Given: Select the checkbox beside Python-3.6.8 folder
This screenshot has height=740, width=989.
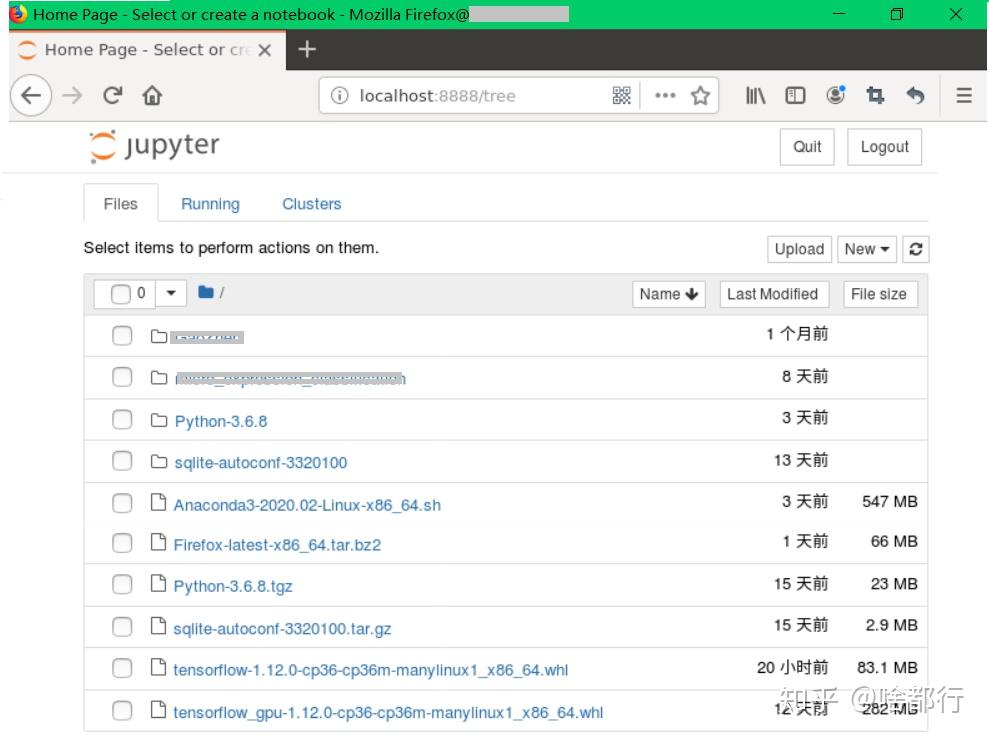Looking at the screenshot, I should coord(122,419).
